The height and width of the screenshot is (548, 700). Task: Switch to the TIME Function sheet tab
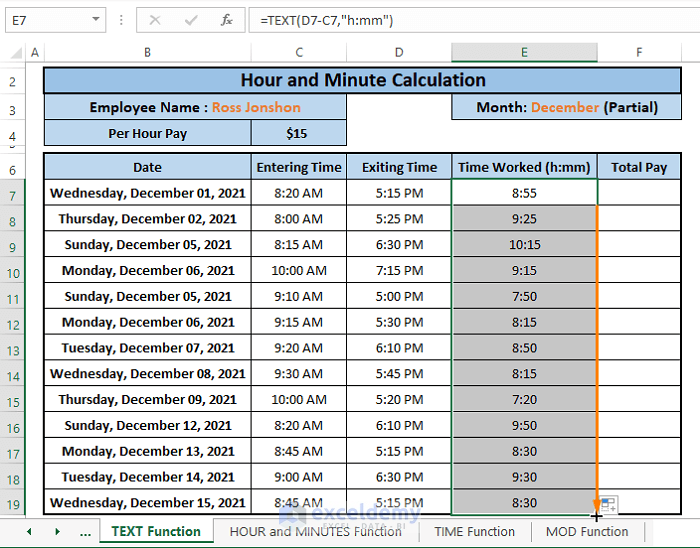coord(474,532)
